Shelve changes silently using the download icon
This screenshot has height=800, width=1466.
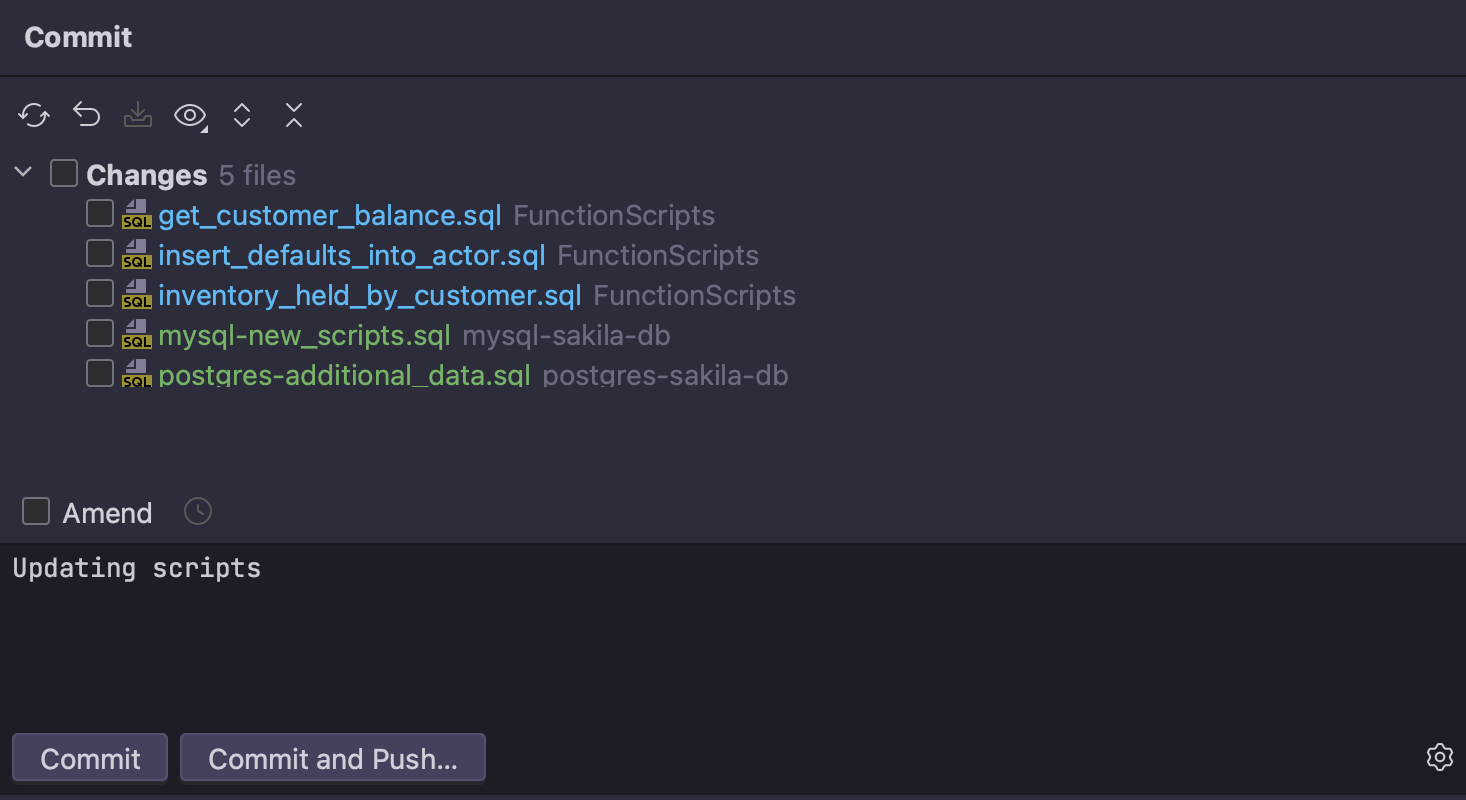[x=137, y=115]
